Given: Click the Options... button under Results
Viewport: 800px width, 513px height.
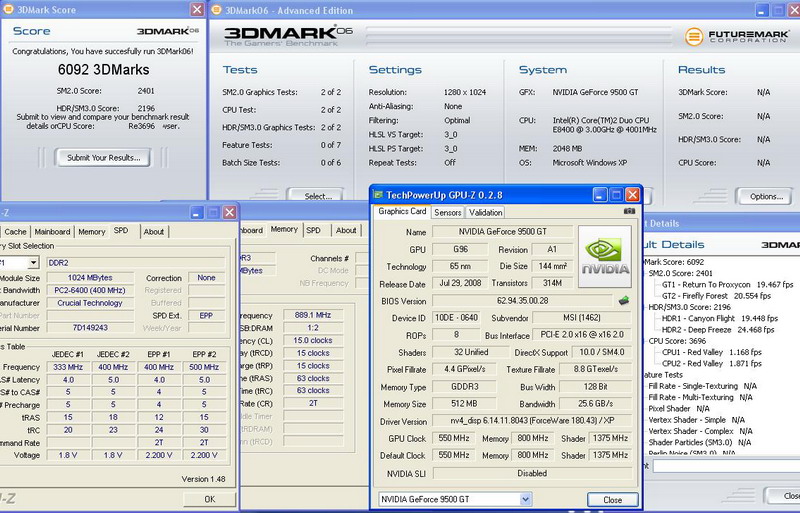Looking at the screenshot, I should pyautogui.click(x=766, y=196).
